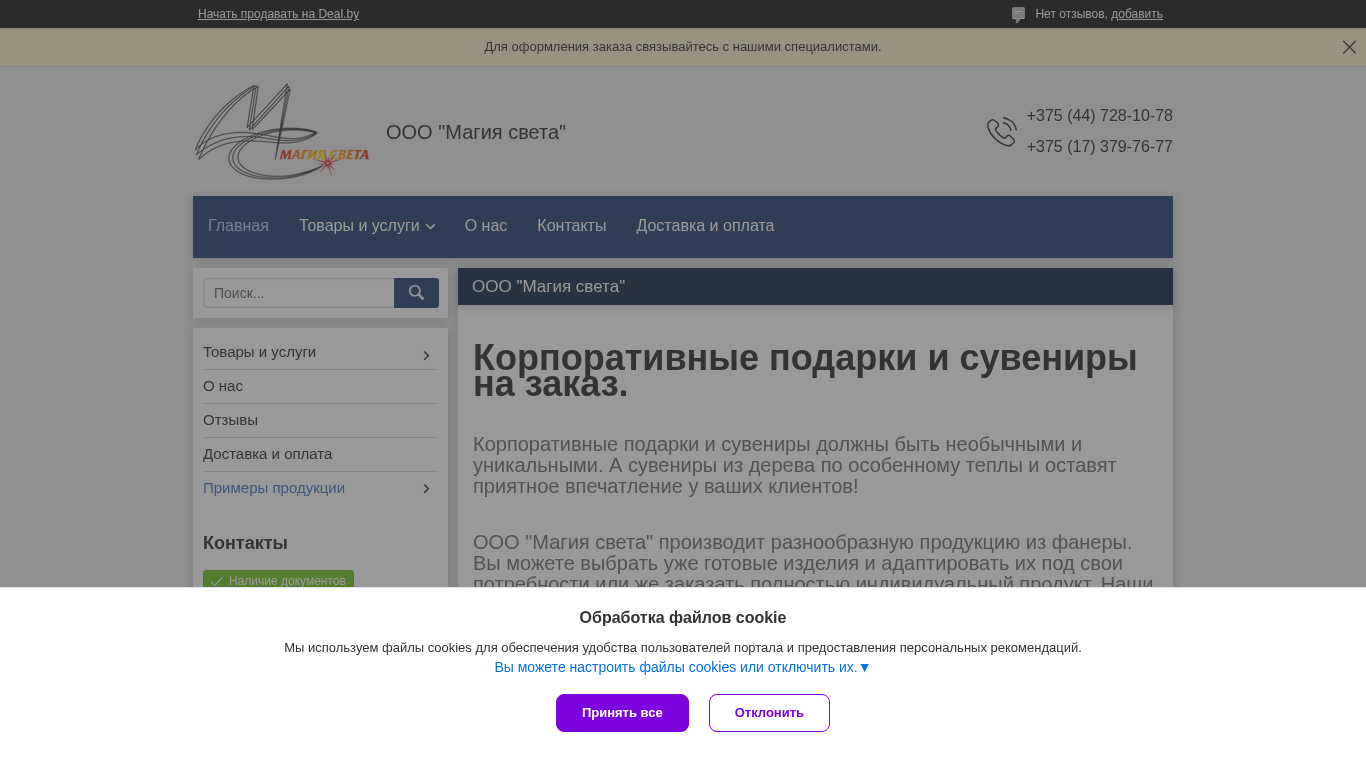Open Доставка и оплата in navigation bar

tap(705, 226)
